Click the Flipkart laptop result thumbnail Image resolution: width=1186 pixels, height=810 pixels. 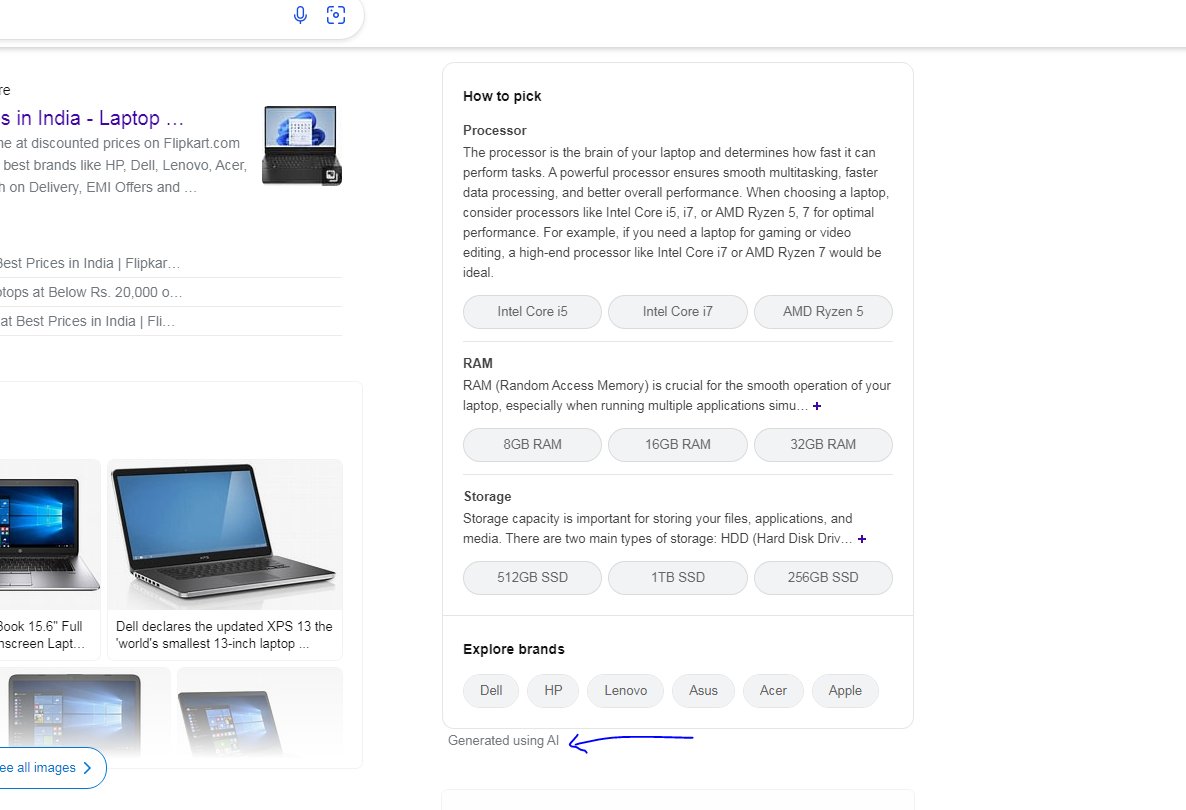(302, 145)
